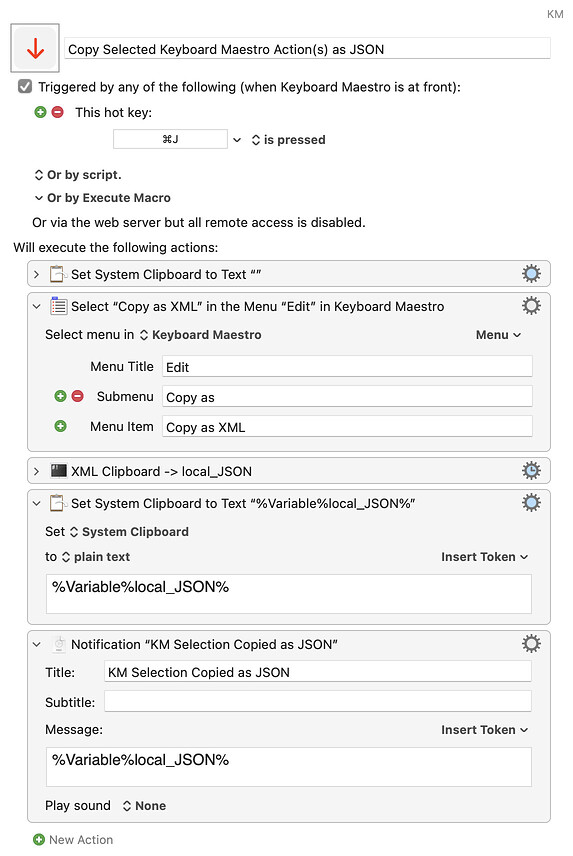Click 'Will execute the following actions:' label

coord(116,247)
